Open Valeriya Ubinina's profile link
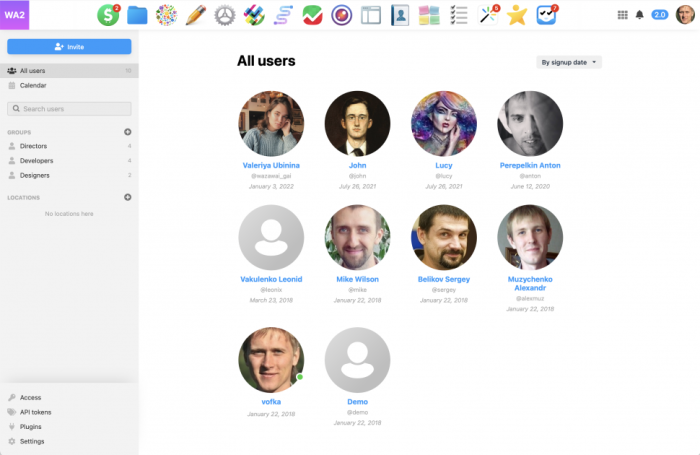Image resolution: width=700 pixels, height=455 pixels. click(271, 164)
